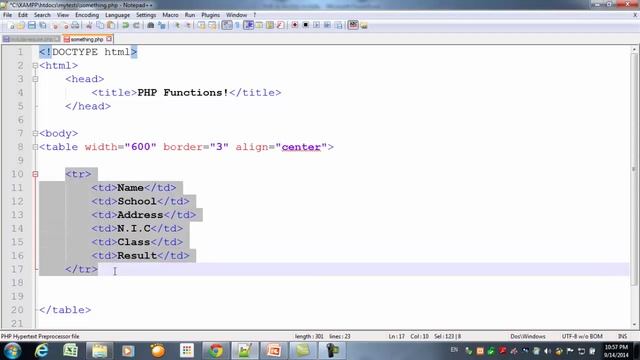Screen dimensions: 640x360
Task: Click the line number 20 in the margin
Action: pyautogui.click(x=17, y=310)
